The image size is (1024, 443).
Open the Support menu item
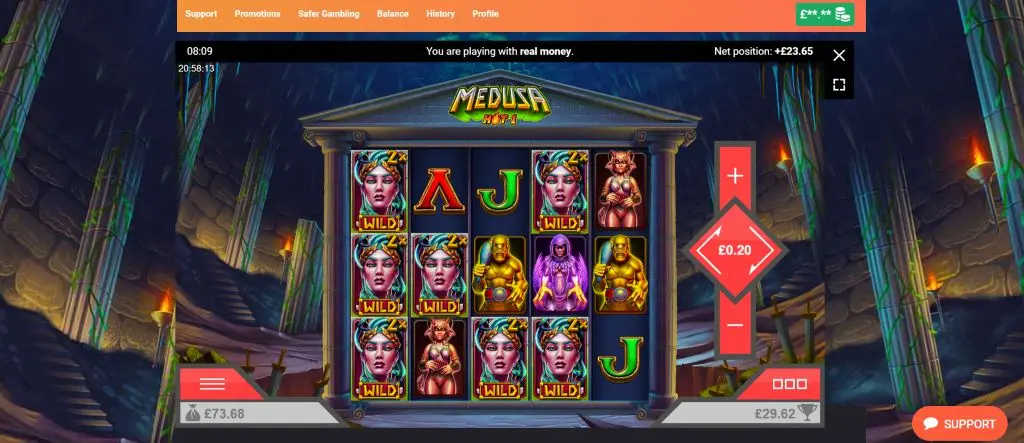201,14
